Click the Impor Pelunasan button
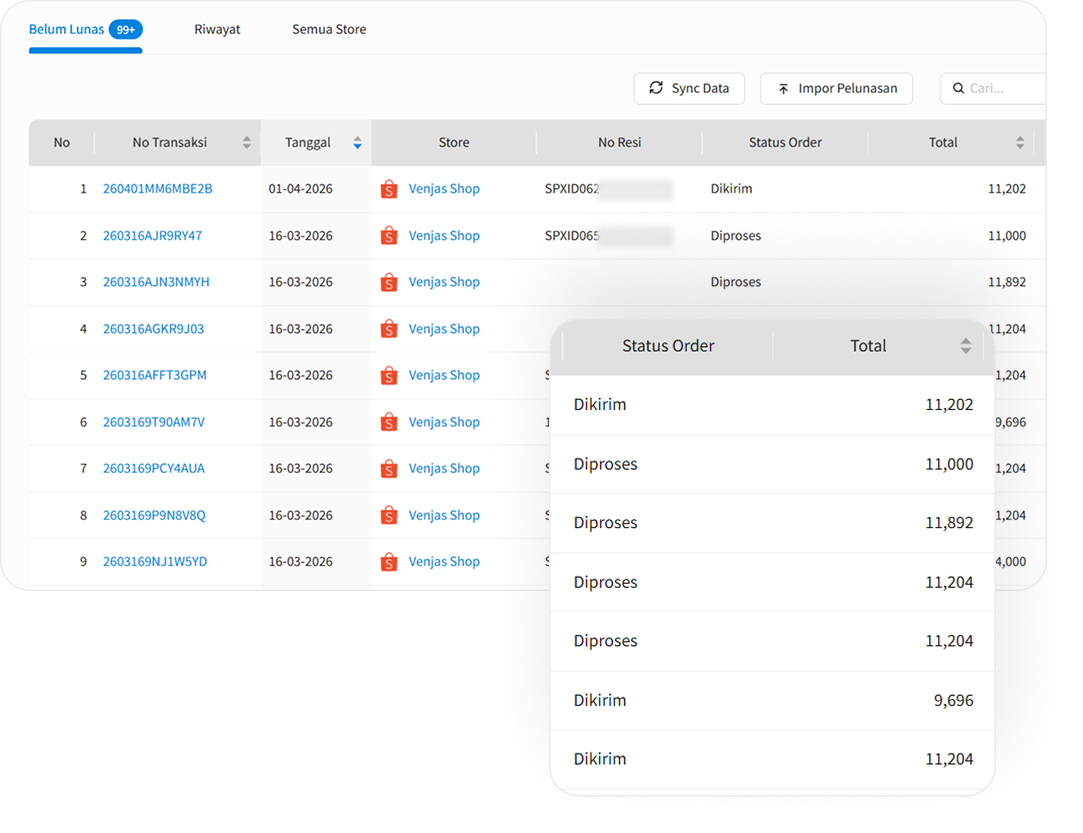 coord(836,88)
